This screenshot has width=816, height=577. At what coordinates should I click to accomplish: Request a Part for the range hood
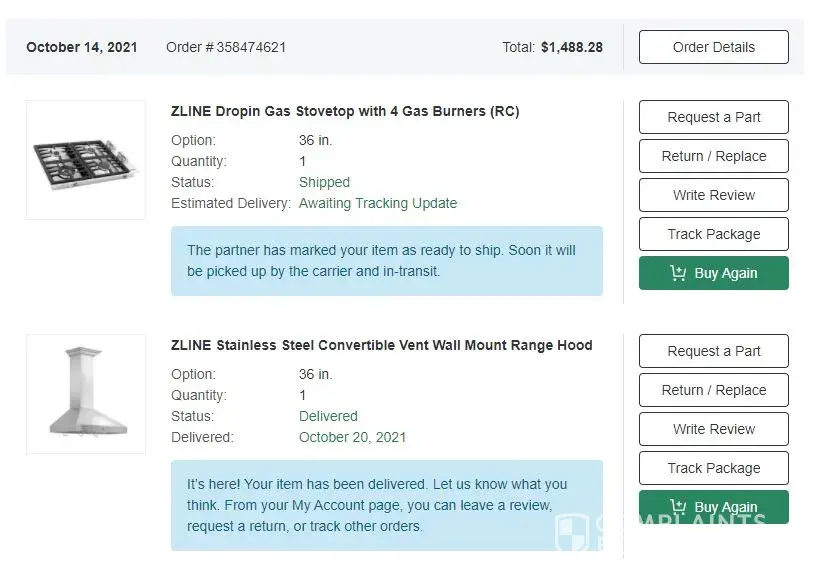tap(713, 351)
